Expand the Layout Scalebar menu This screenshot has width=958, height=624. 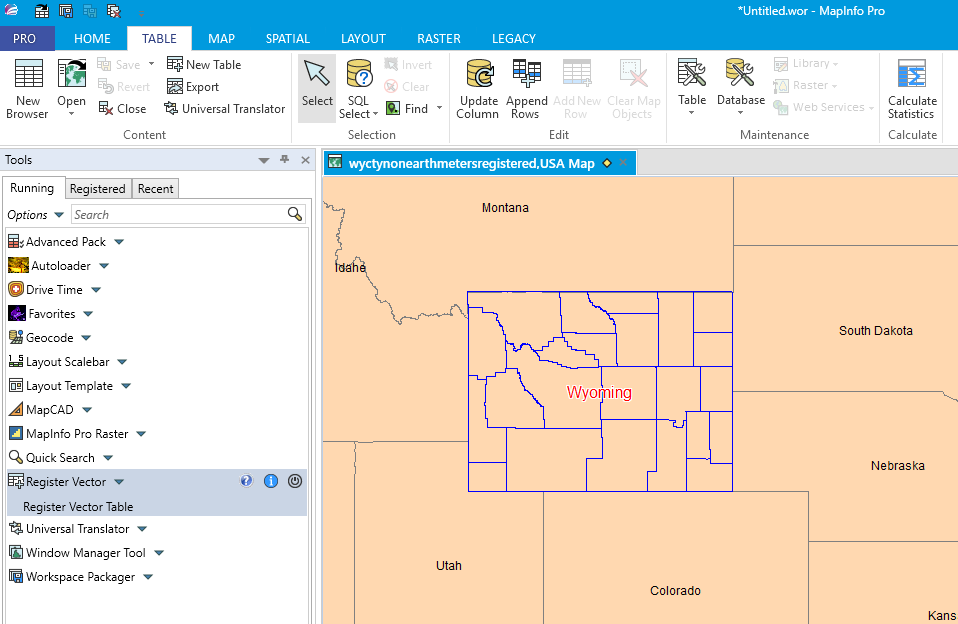pyautogui.click(x=122, y=362)
